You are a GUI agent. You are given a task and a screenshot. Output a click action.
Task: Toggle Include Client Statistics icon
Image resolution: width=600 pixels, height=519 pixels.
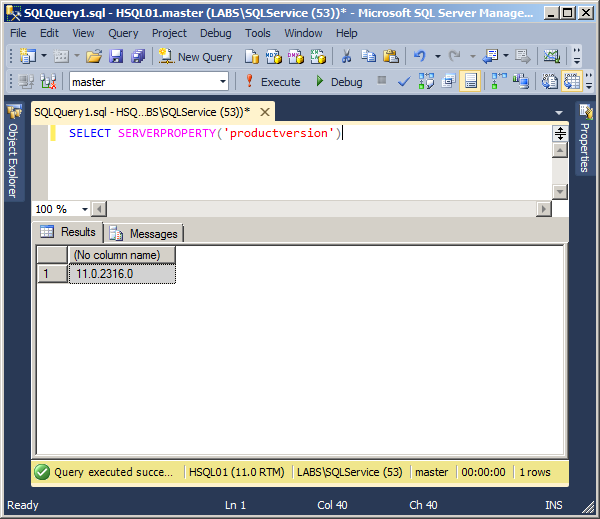point(521,81)
